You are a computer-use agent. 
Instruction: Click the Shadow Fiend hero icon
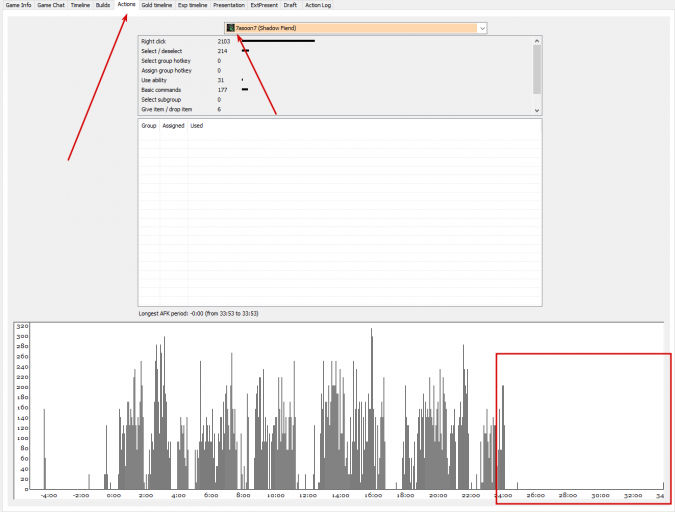tap(230, 28)
